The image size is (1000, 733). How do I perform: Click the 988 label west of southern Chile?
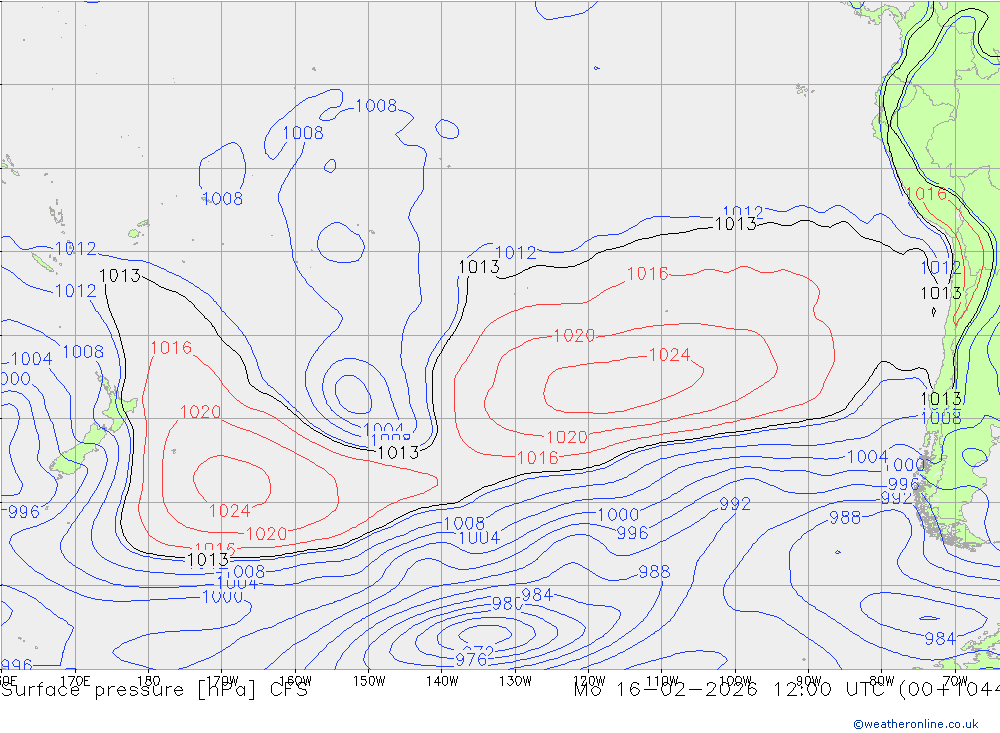pos(845,518)
